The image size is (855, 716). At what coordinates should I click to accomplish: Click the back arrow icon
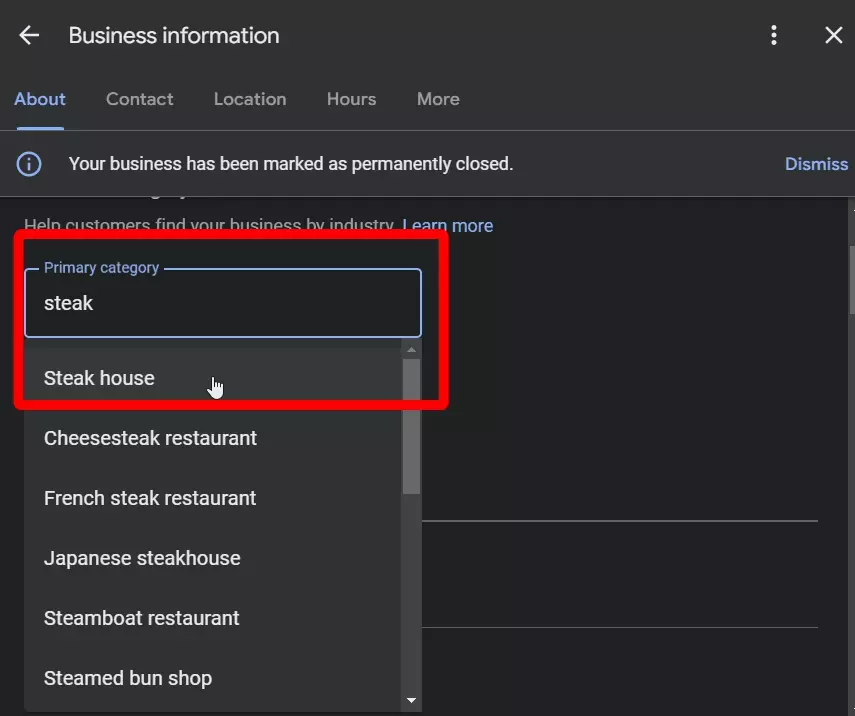[x=29, y=36]
